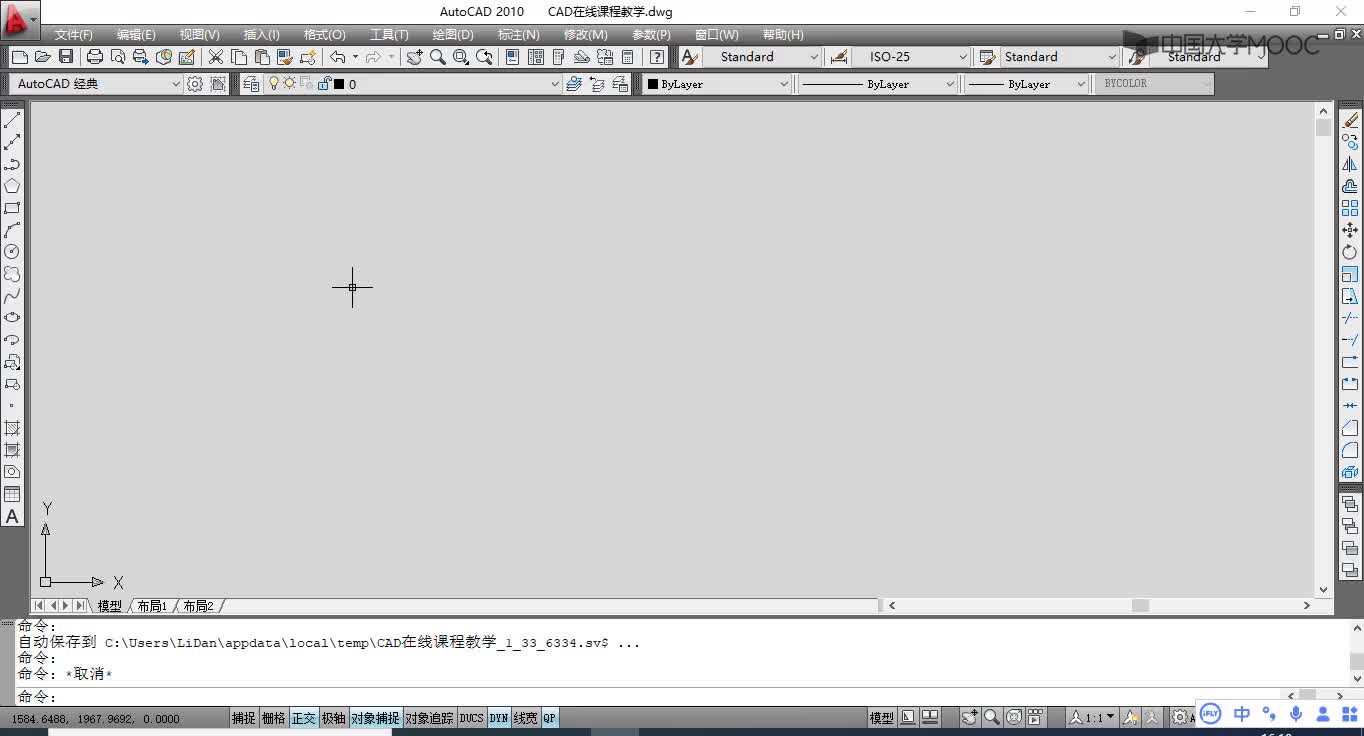Image resolution: width=1364 pixels, height=736 pixels.
Task: Toggle QP quick properties
Action: pos(550,718)
